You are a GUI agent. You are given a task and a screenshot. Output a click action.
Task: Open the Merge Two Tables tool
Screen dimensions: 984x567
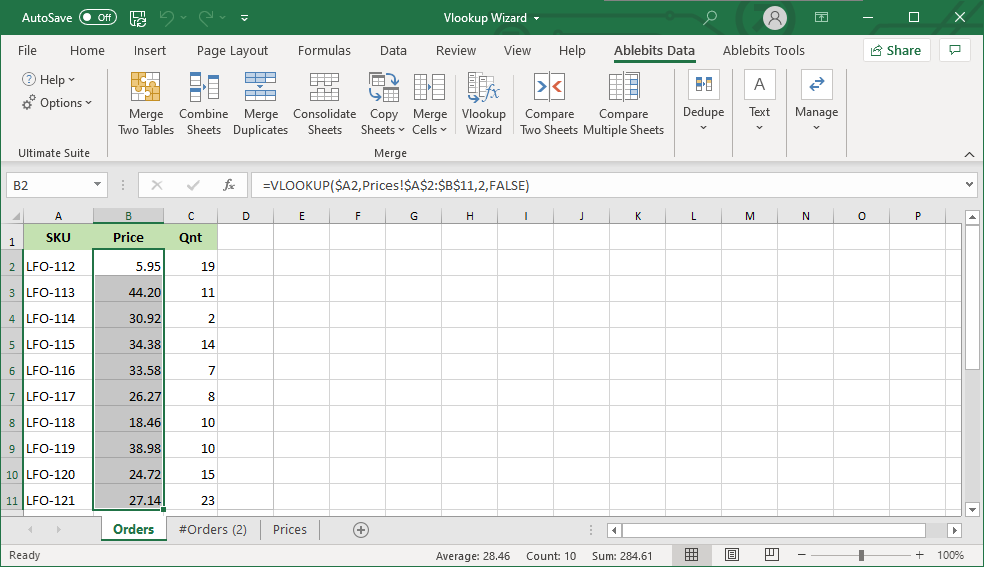[x=146, y=104]
